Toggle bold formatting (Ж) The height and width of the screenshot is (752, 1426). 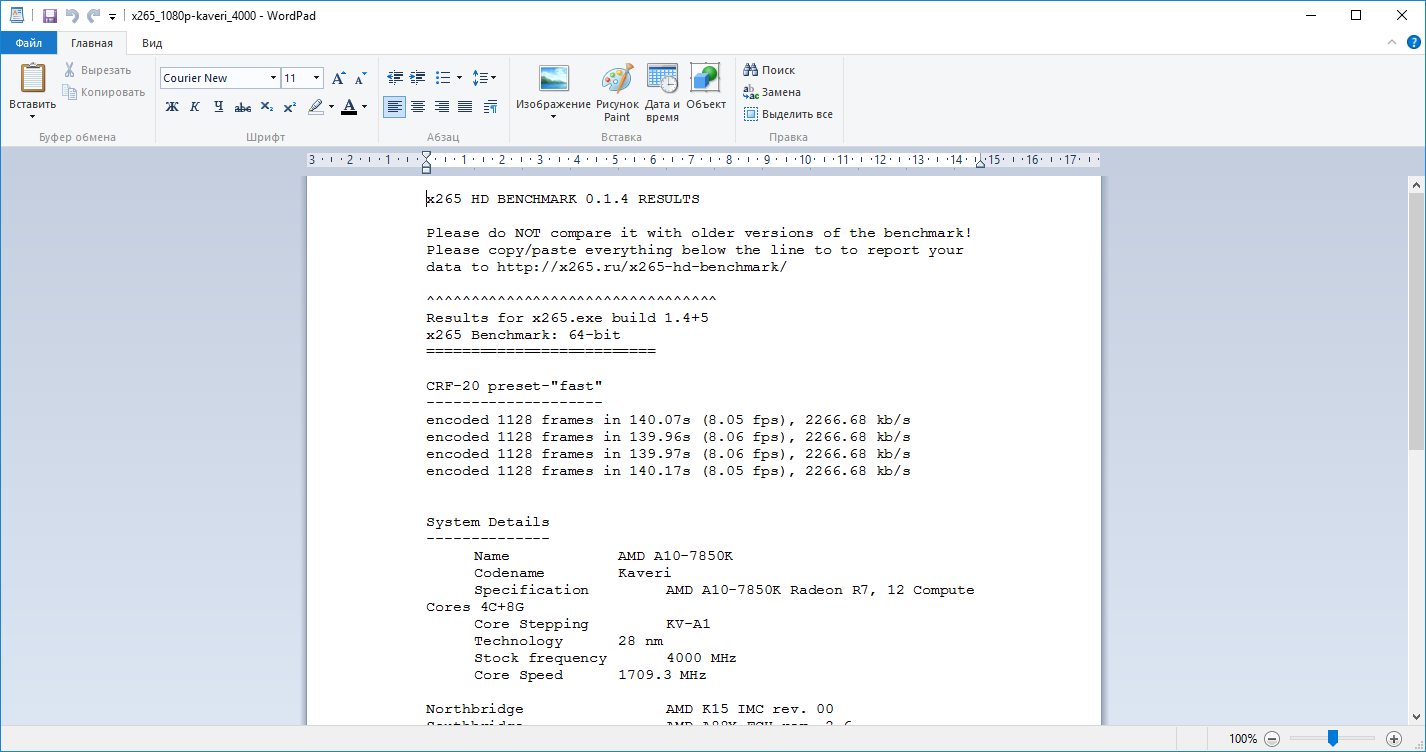pyautogui.click(x=172, y=107)
